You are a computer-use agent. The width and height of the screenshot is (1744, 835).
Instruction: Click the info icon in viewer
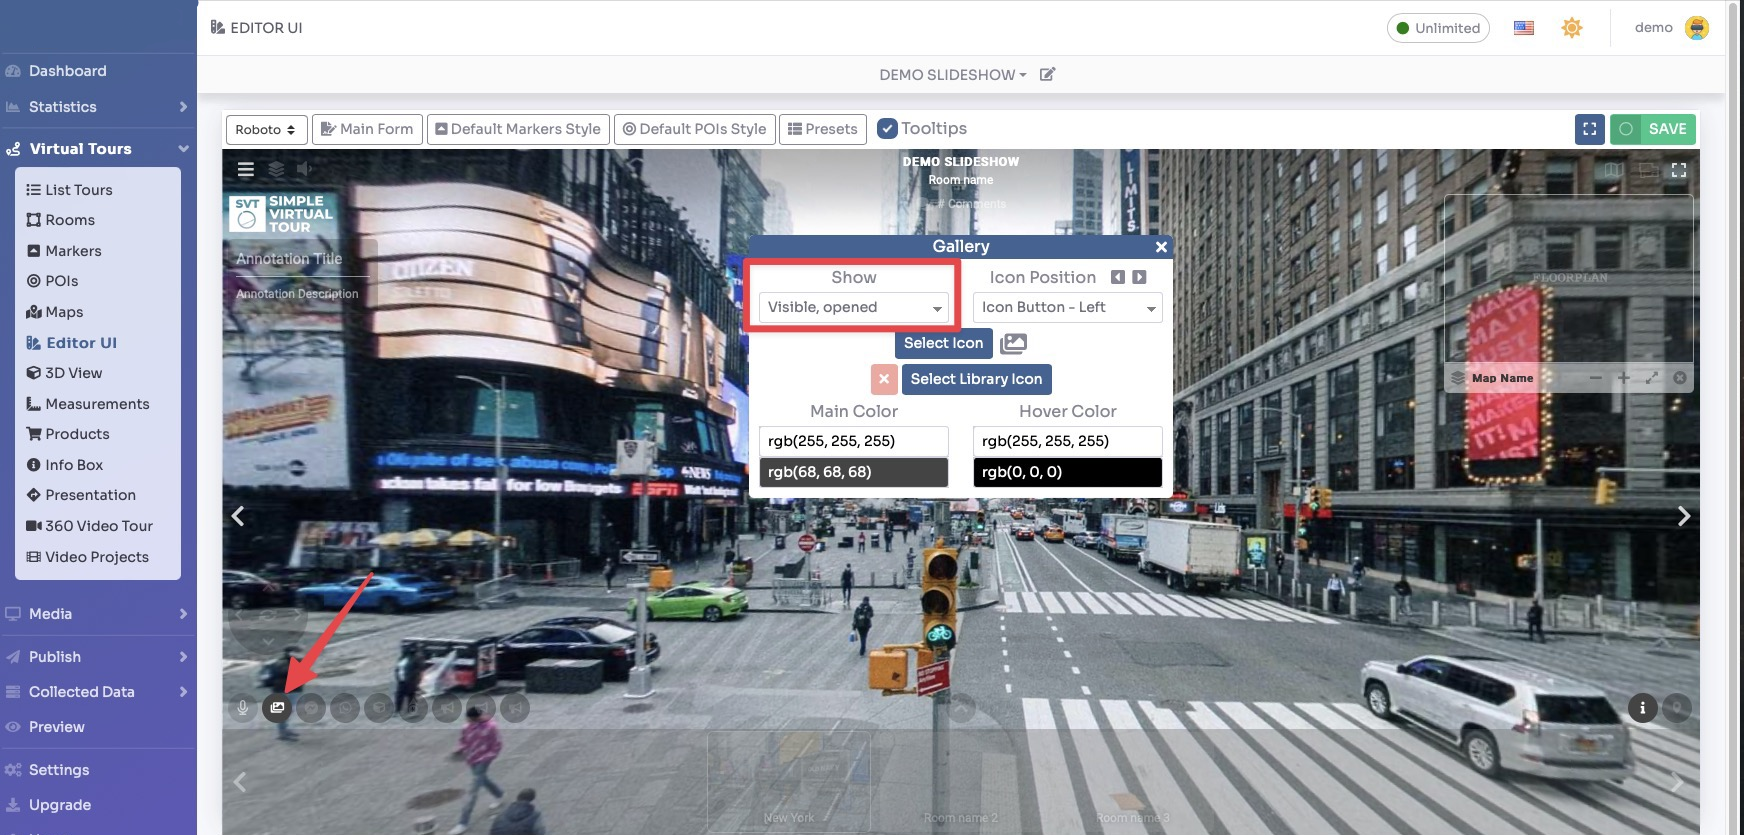(x=1642, y=708)
